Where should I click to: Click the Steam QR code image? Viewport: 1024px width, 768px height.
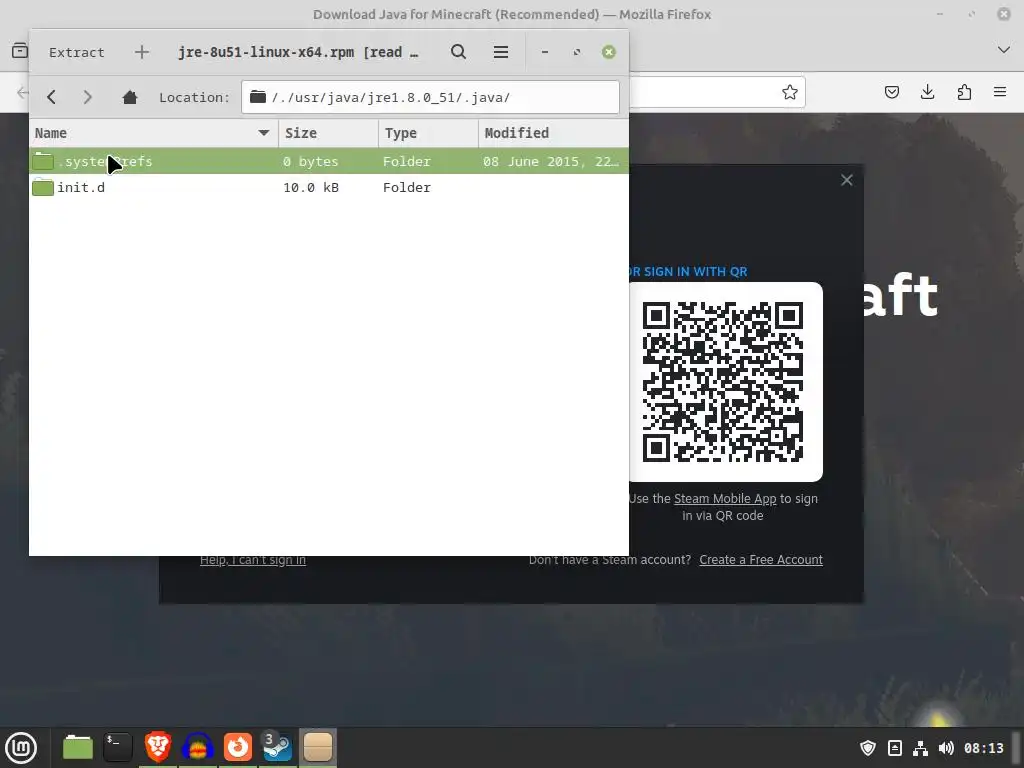click(723, 382)
